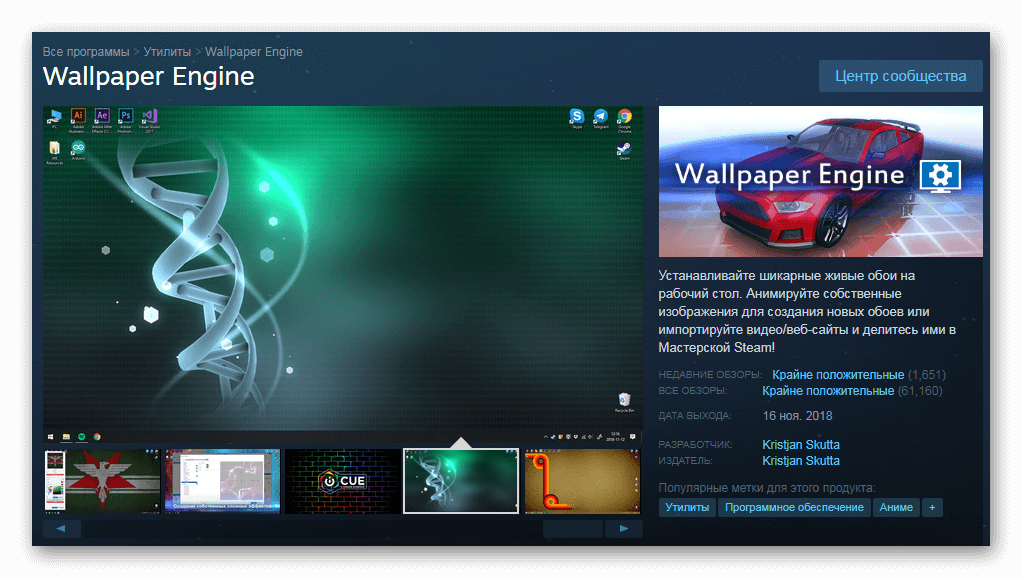Select the iCUE rainbow brick thumbnail
This screenshot has height=578, width=1022.
coord(342,481)
